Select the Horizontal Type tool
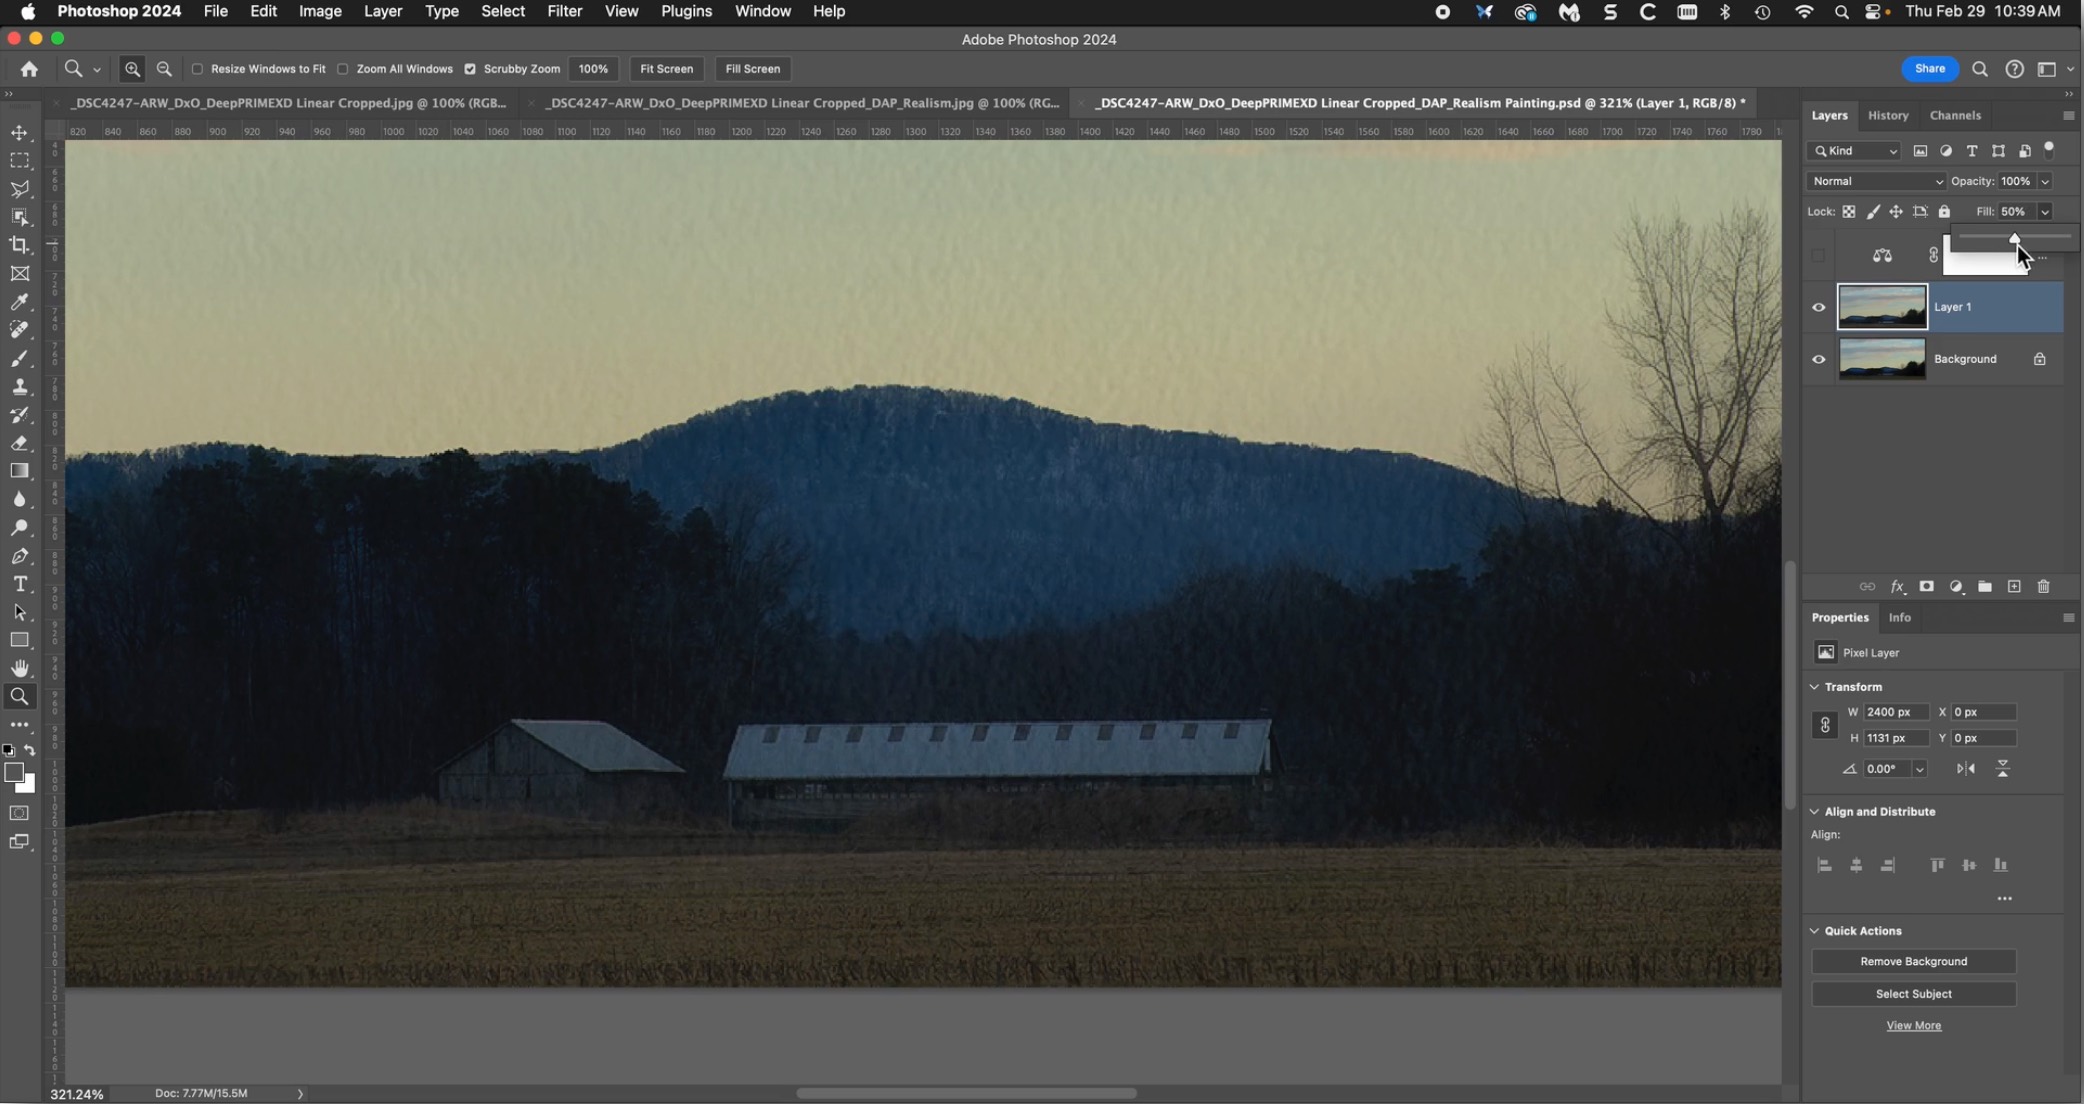The height and width of the screenshot is (1104, 2084). coord(19,584)
